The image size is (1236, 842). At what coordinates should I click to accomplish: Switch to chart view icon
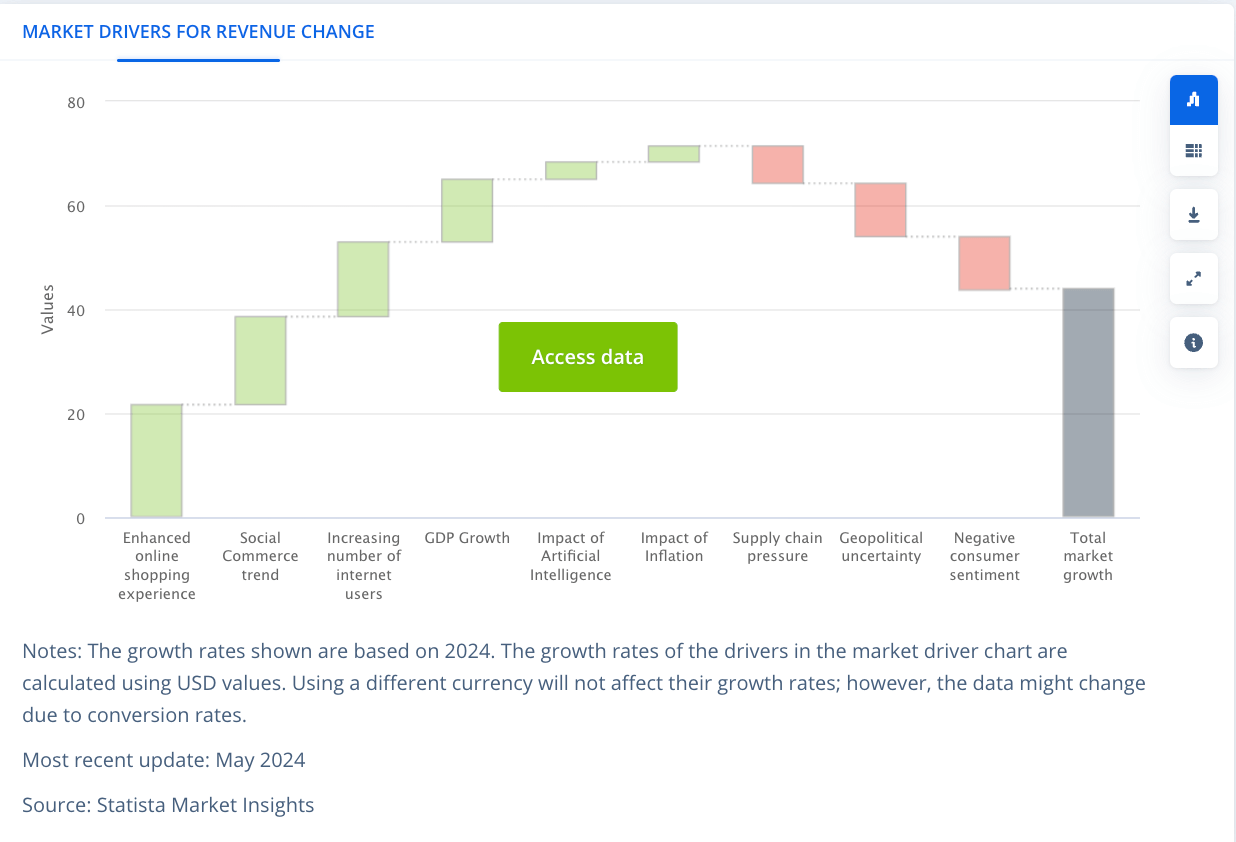[x=1193, y=100]
